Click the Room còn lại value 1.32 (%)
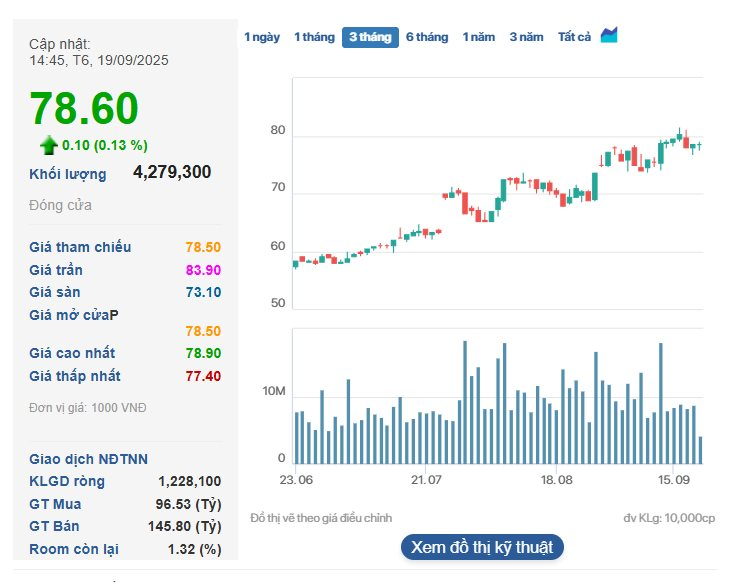Screen dimensions: 729x582 (195, 549)
